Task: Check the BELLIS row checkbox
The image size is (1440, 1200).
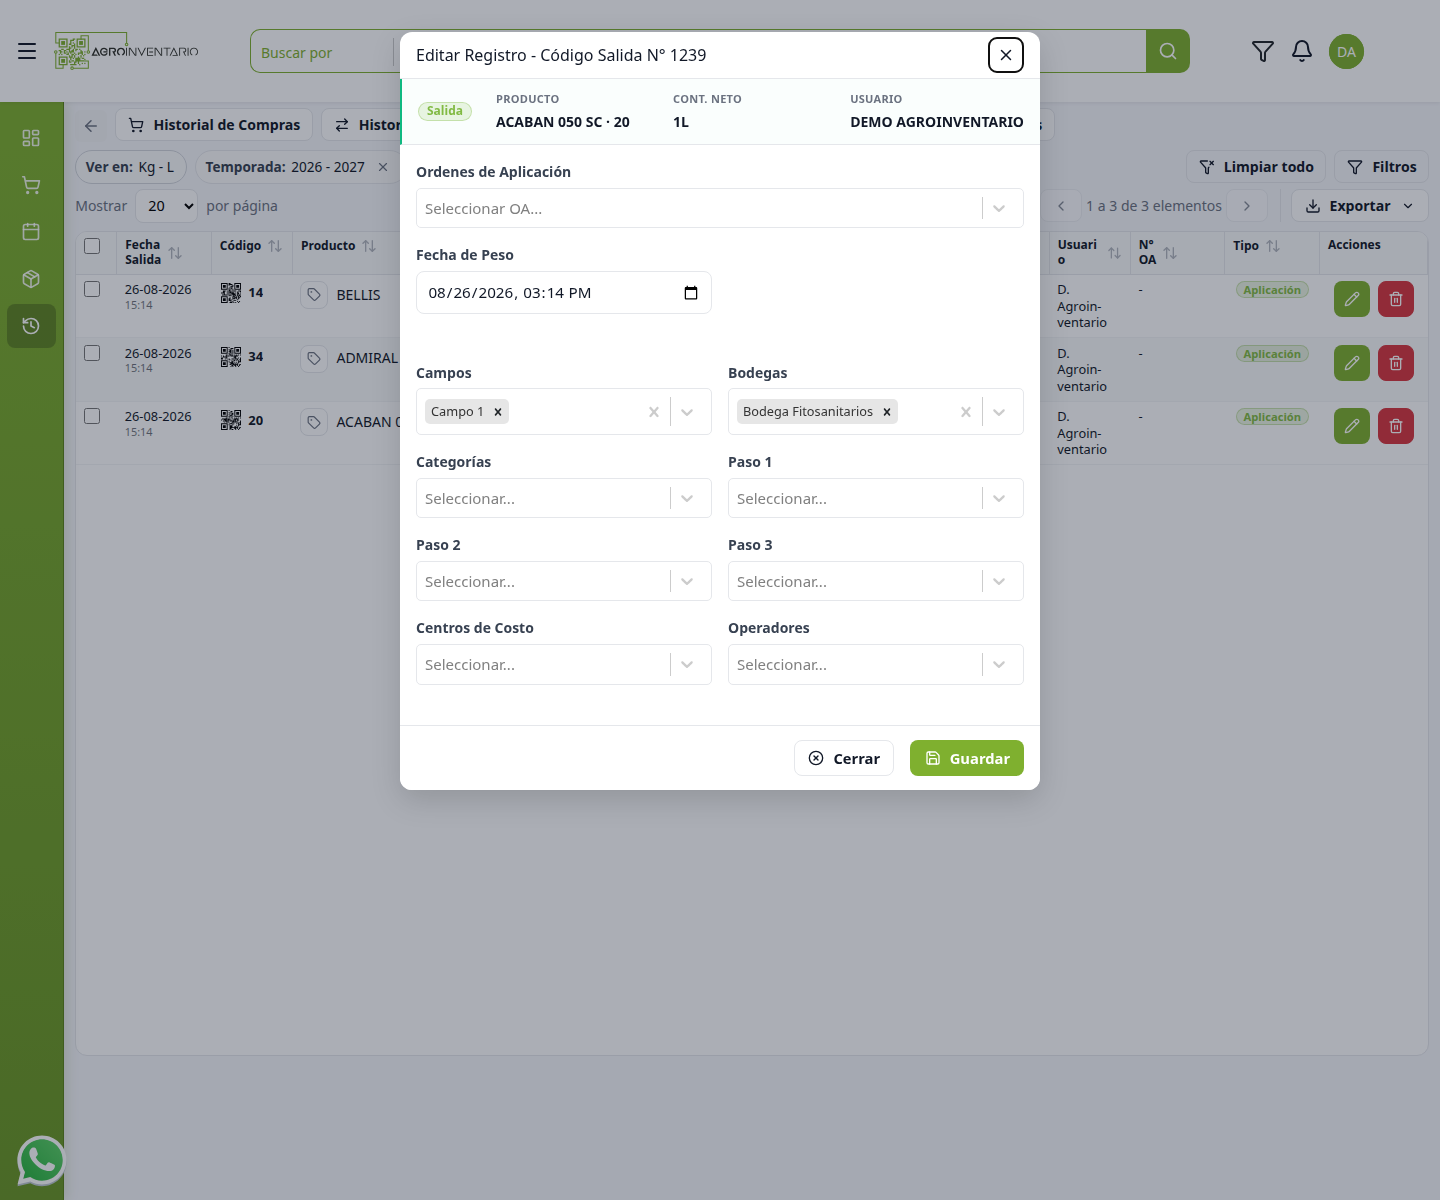Action: point(92,289)
